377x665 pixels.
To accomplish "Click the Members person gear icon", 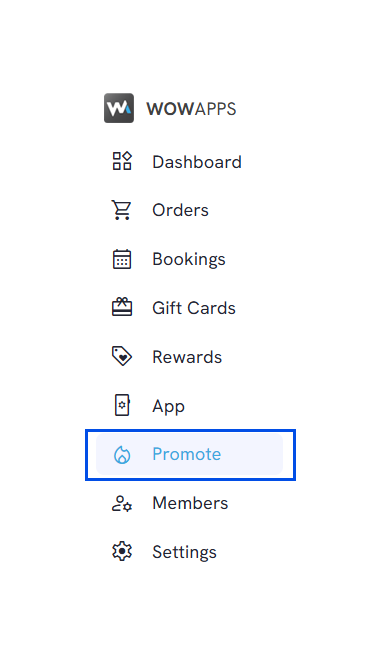I will click(122, 503).
